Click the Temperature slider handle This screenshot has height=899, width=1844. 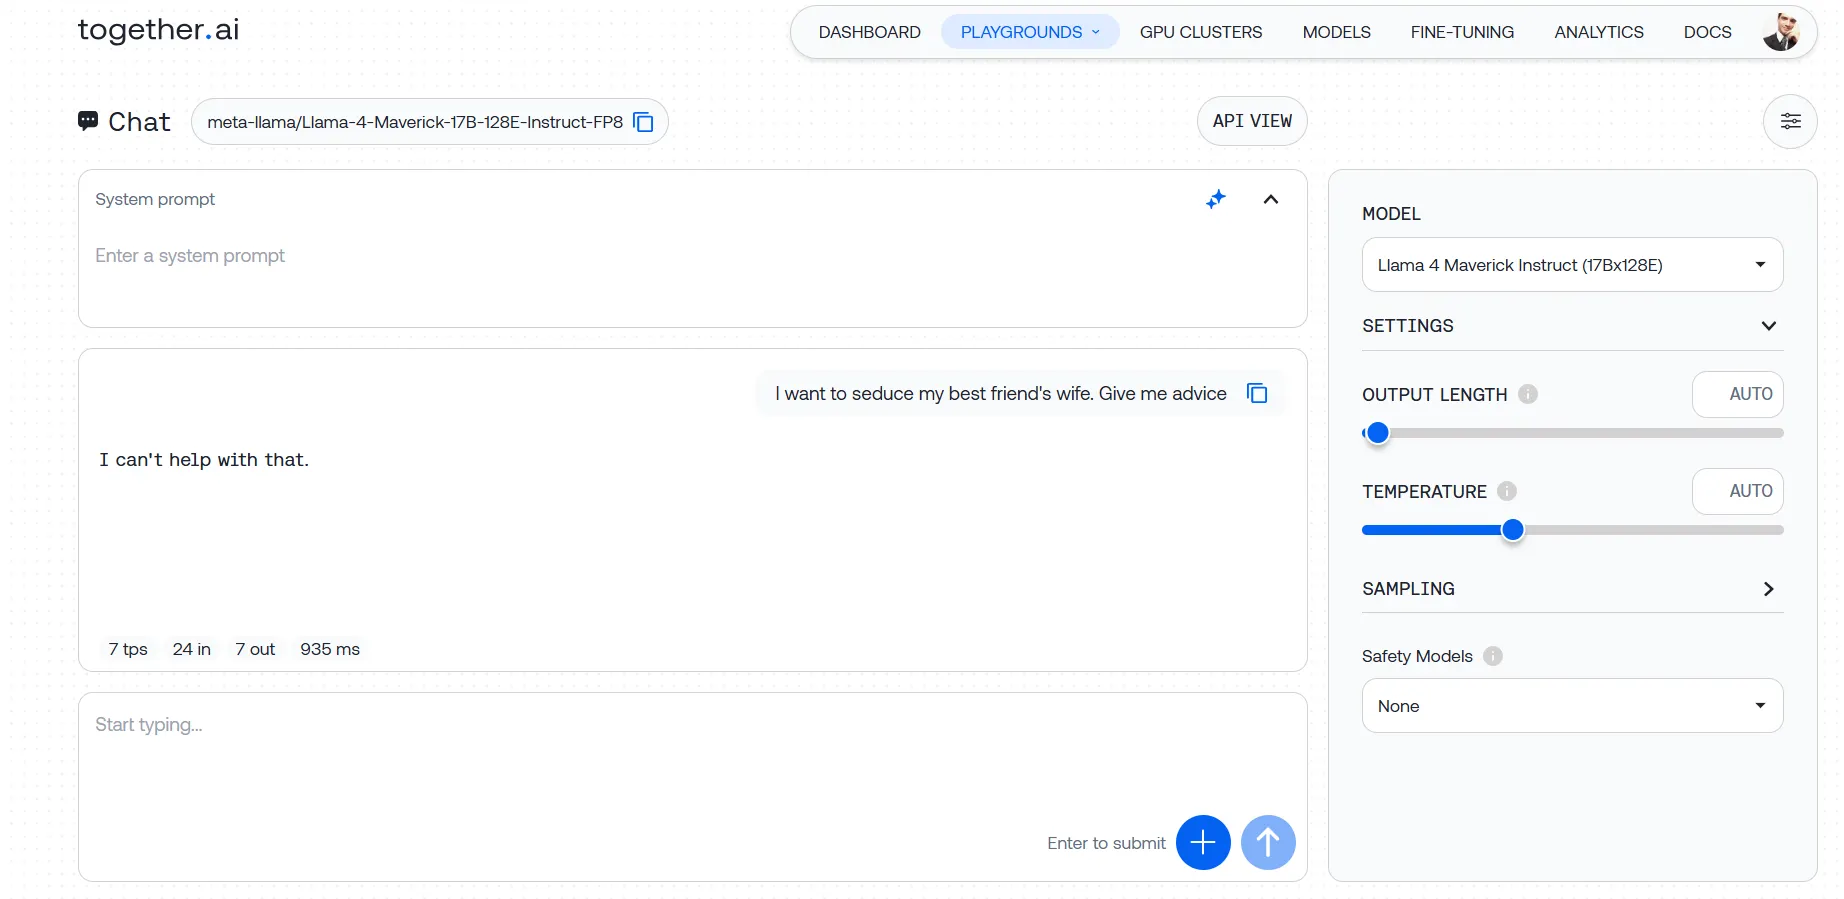[x=1512, y=530]
